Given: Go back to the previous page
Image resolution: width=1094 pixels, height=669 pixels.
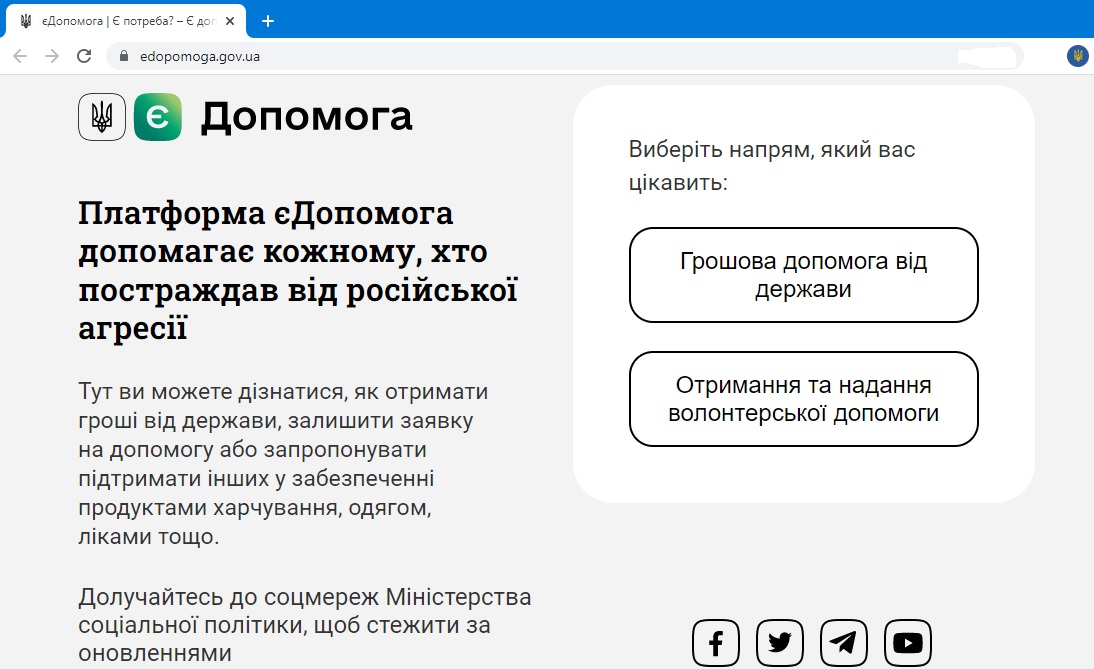Looking at the screenshot, I should tap(20, 57).
